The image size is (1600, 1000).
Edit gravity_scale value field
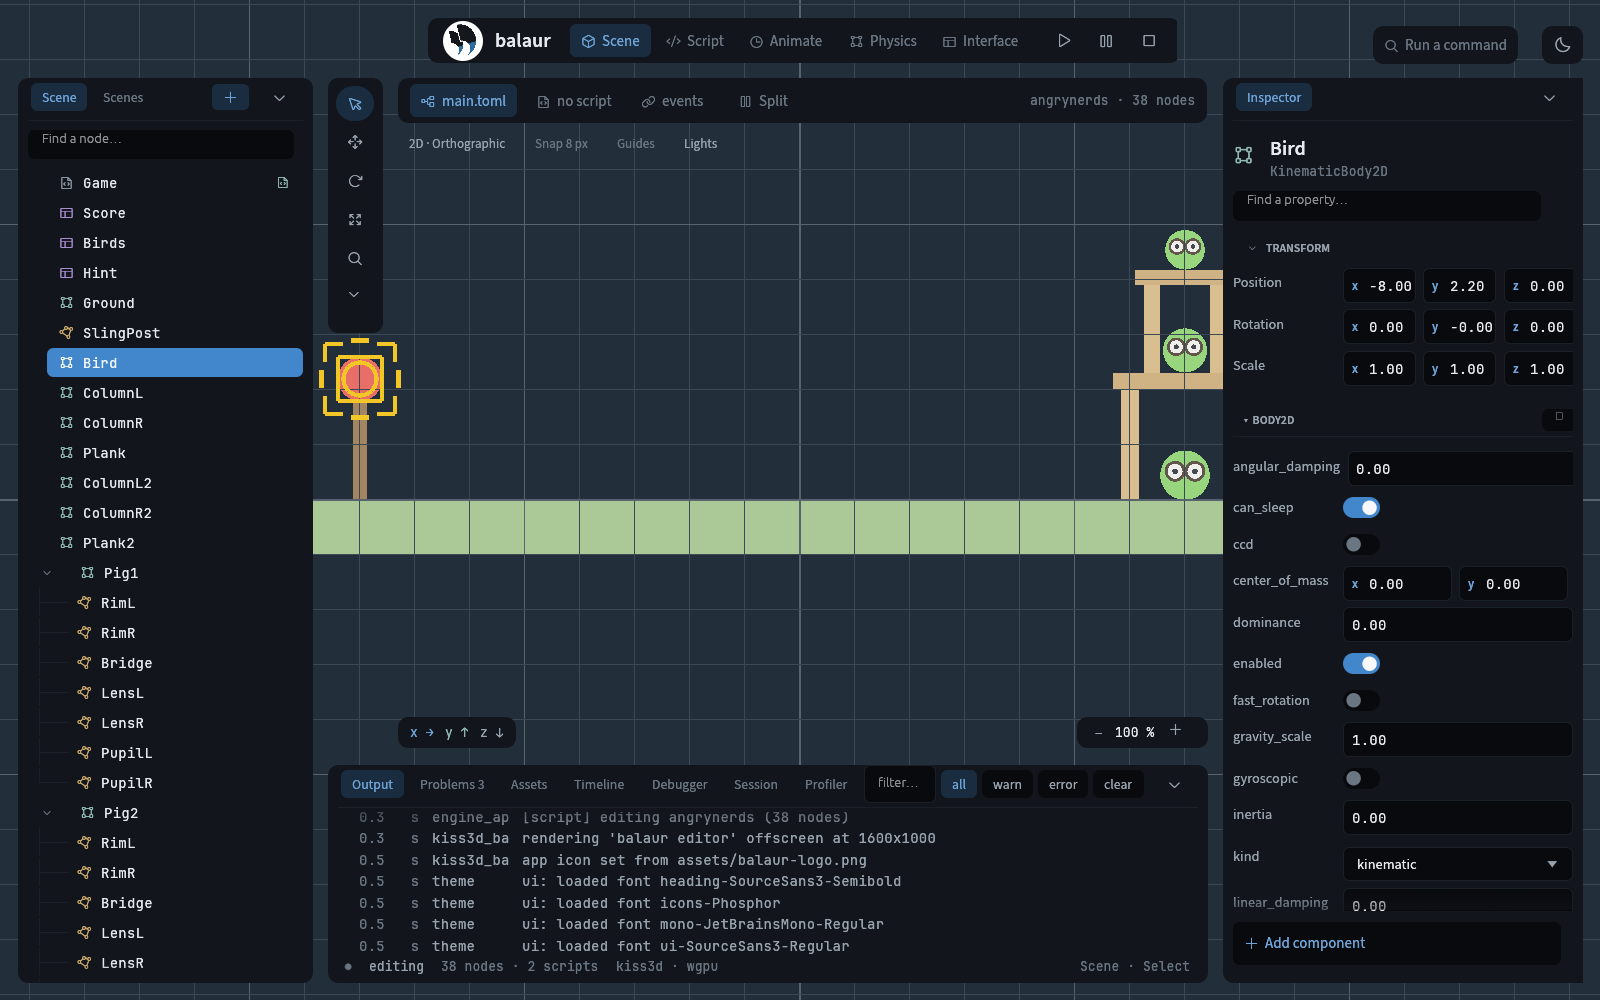click(1457, 740)
